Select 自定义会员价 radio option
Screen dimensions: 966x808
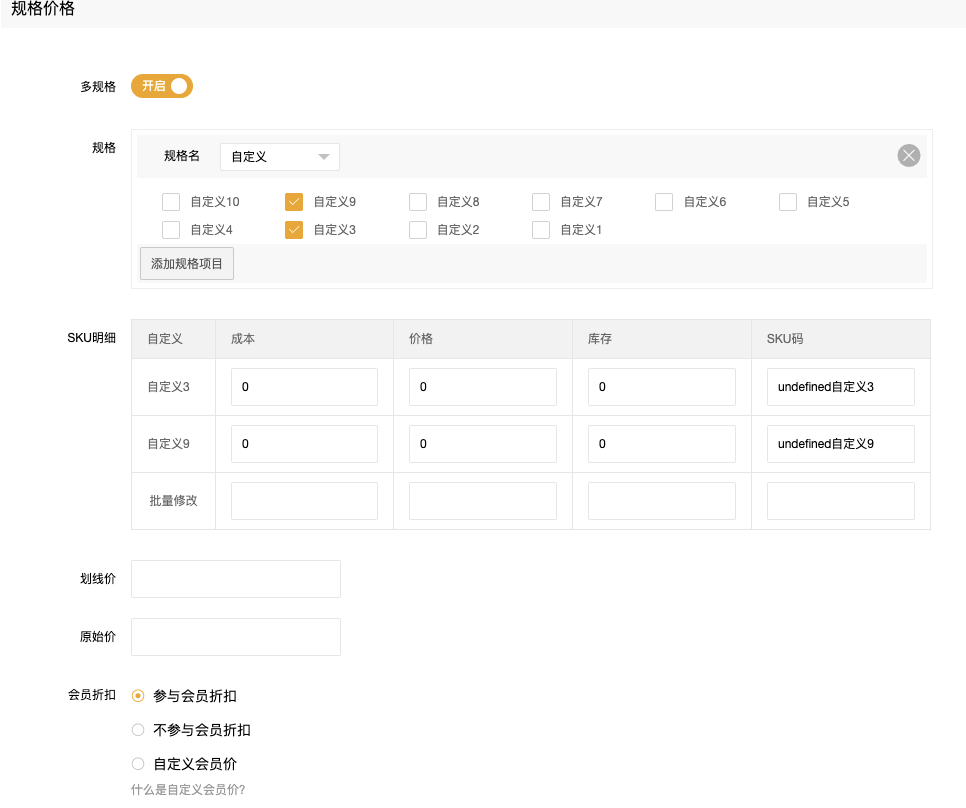pyautogui.click(x=138, y=764)
